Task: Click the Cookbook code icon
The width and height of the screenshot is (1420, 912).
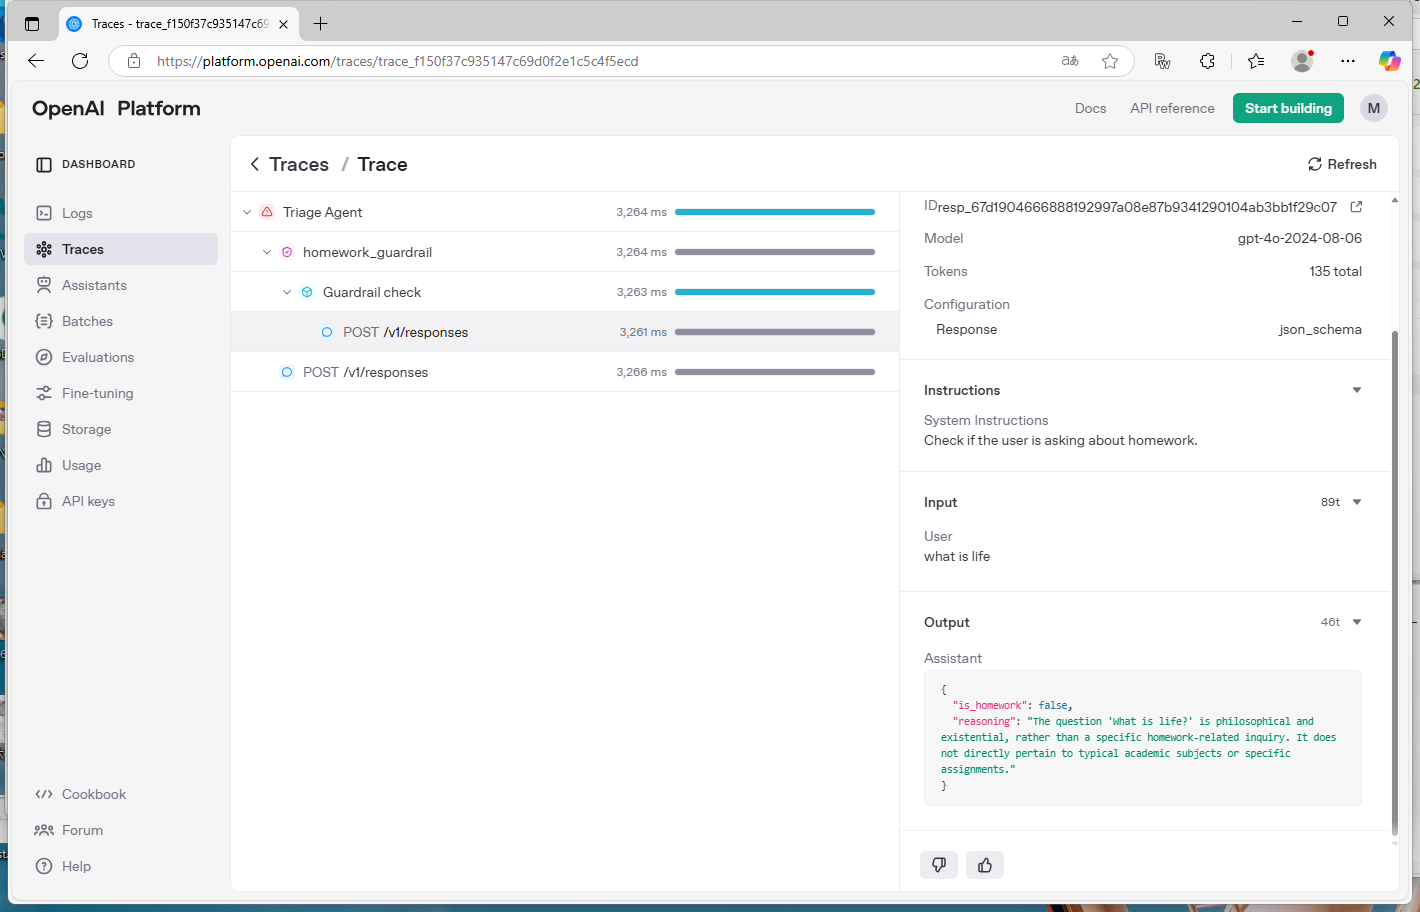Action: (x=44, y=794)
